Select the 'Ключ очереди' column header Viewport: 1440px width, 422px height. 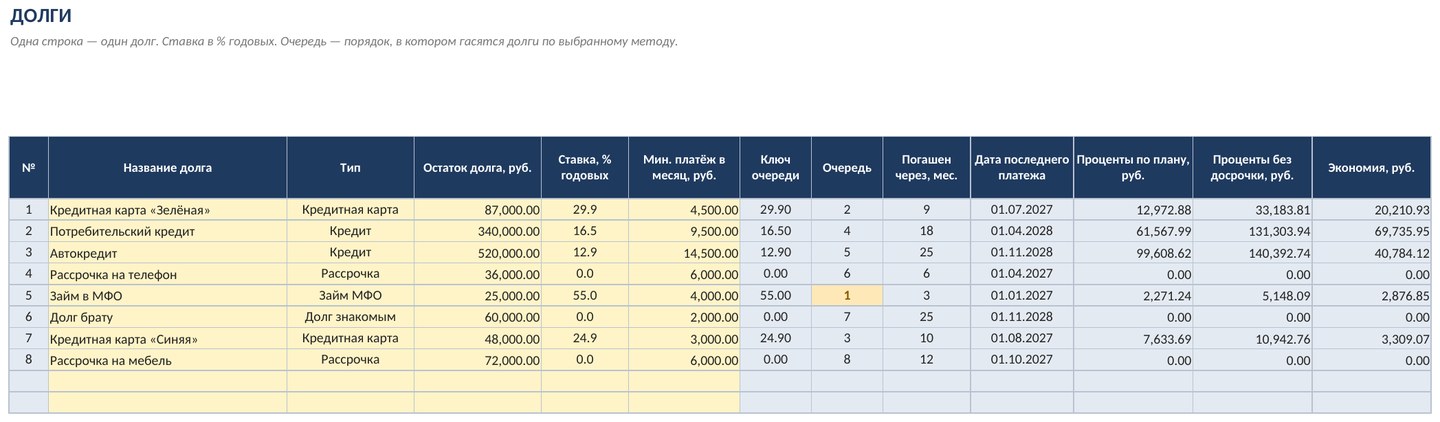point(775,168)
